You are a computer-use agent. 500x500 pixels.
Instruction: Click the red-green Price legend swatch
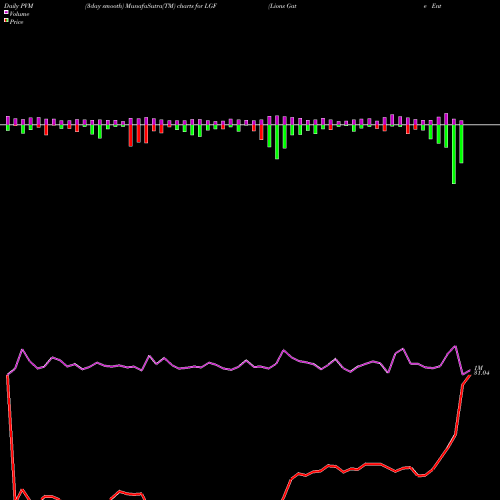tap(6, 20)
